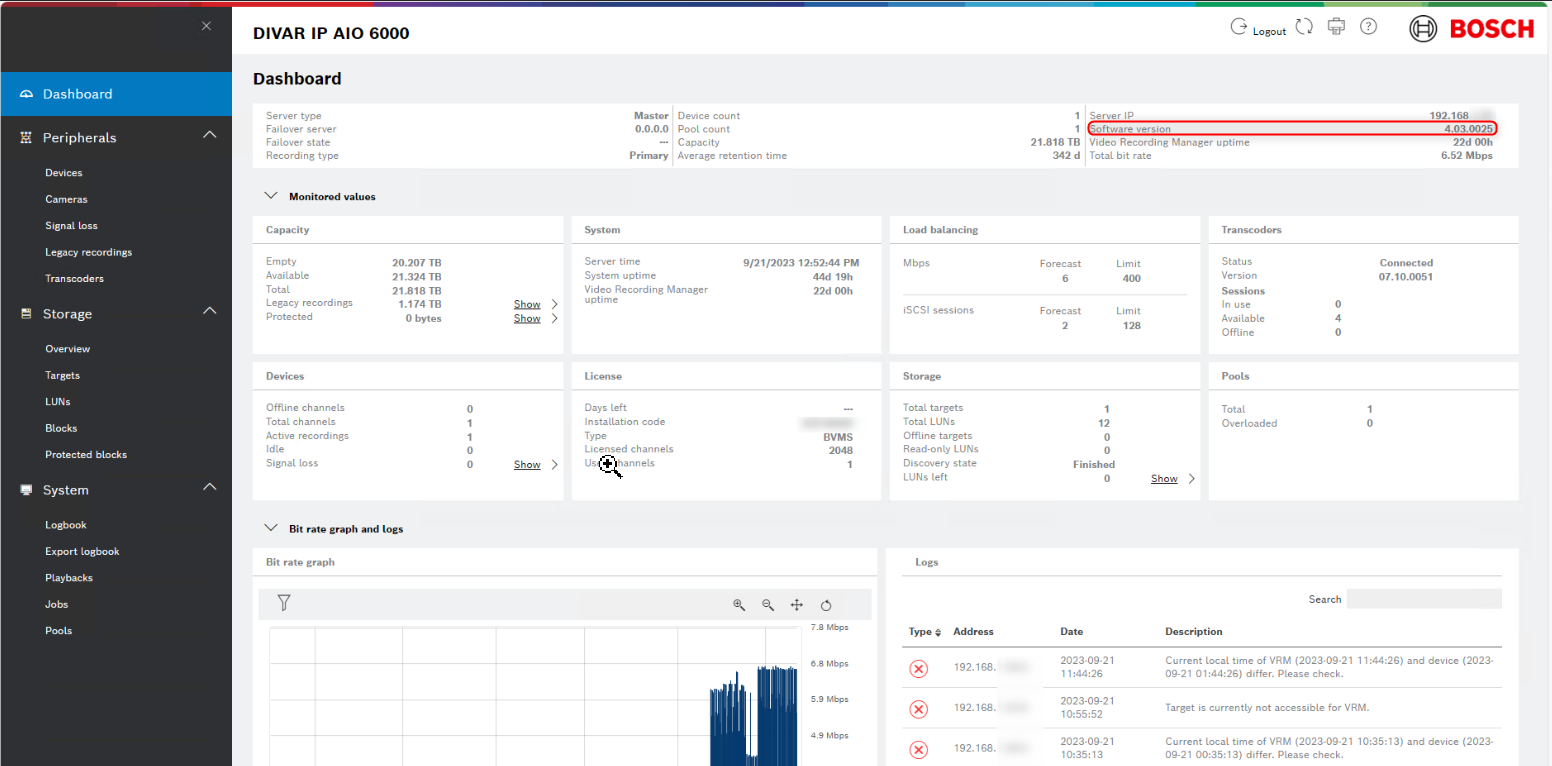Reset the bit rate graph view

click(826, 605)
